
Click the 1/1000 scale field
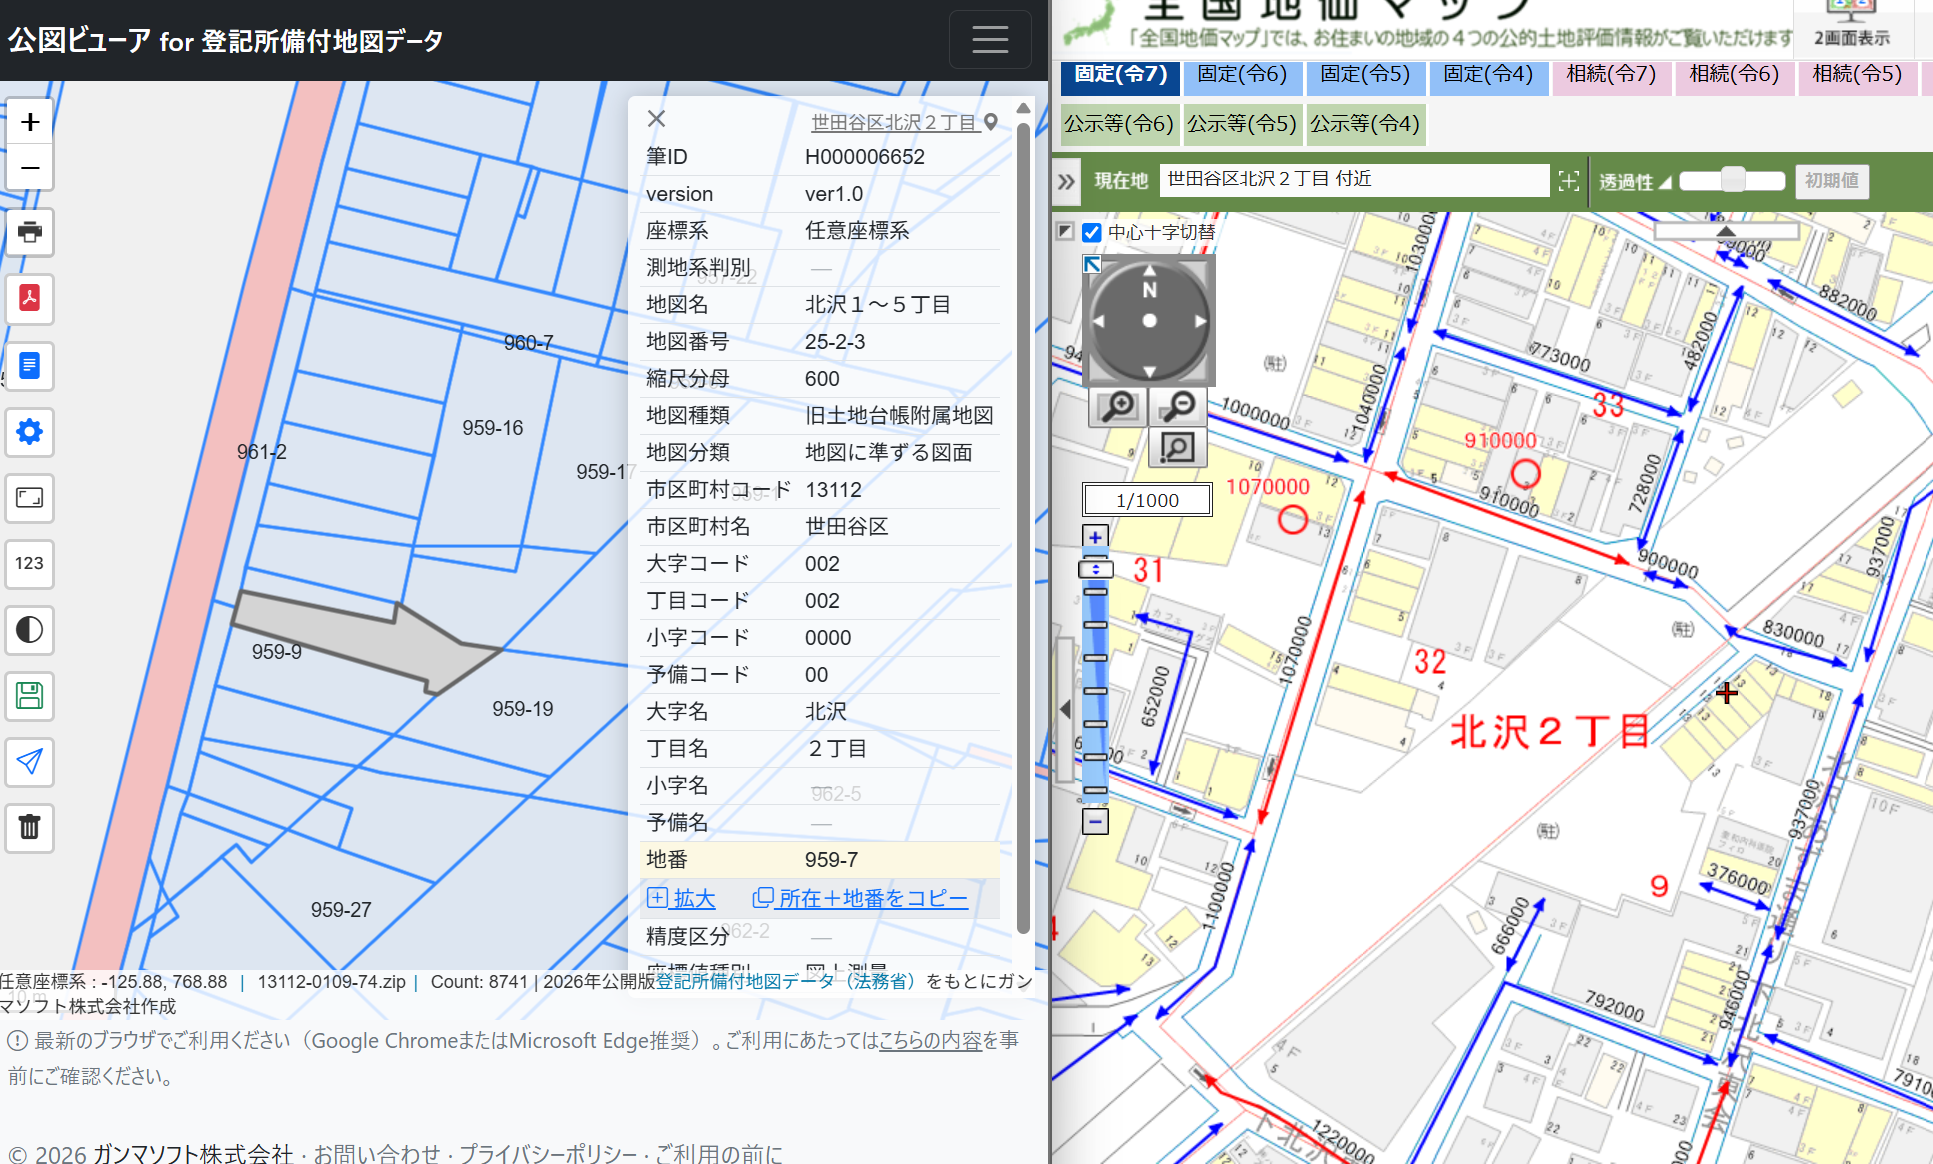click(1147, 500)
